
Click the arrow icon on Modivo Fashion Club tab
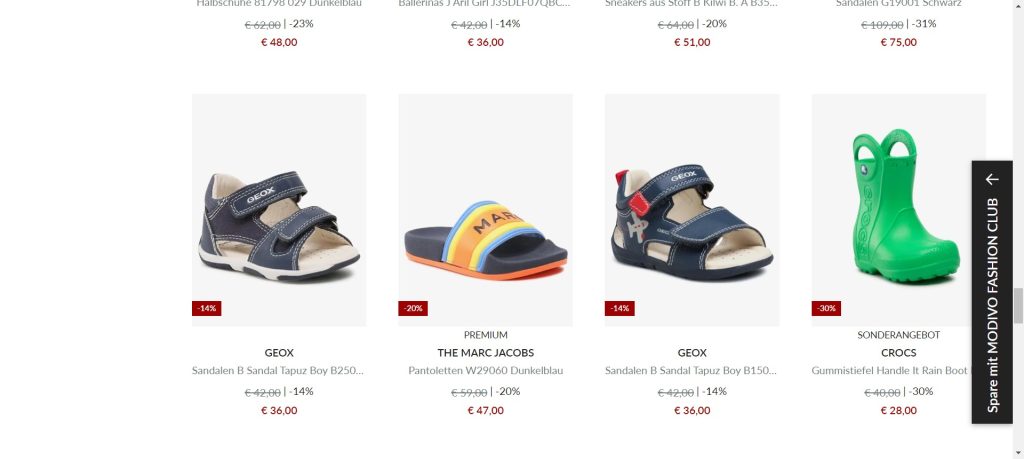coord(993,179)
